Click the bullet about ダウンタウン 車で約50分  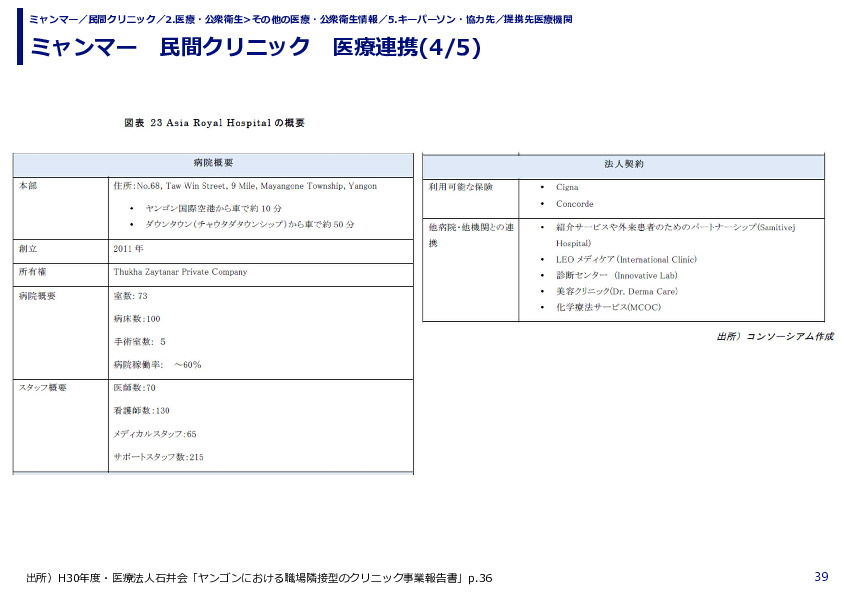(249, 224)
